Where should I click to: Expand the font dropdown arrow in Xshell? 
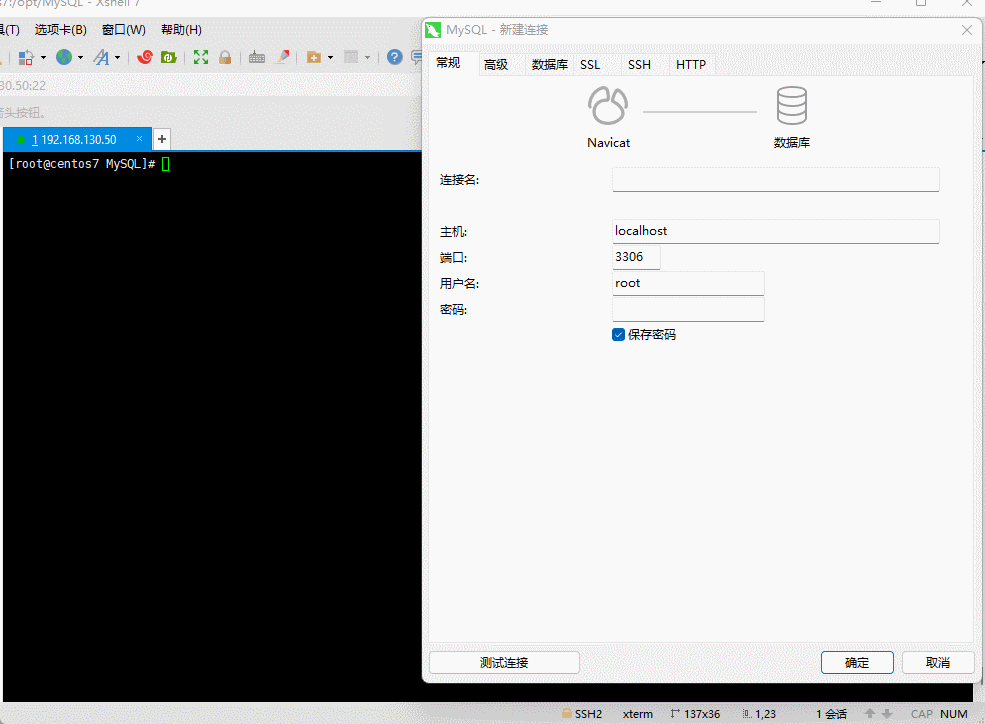(x=117, y=58)
